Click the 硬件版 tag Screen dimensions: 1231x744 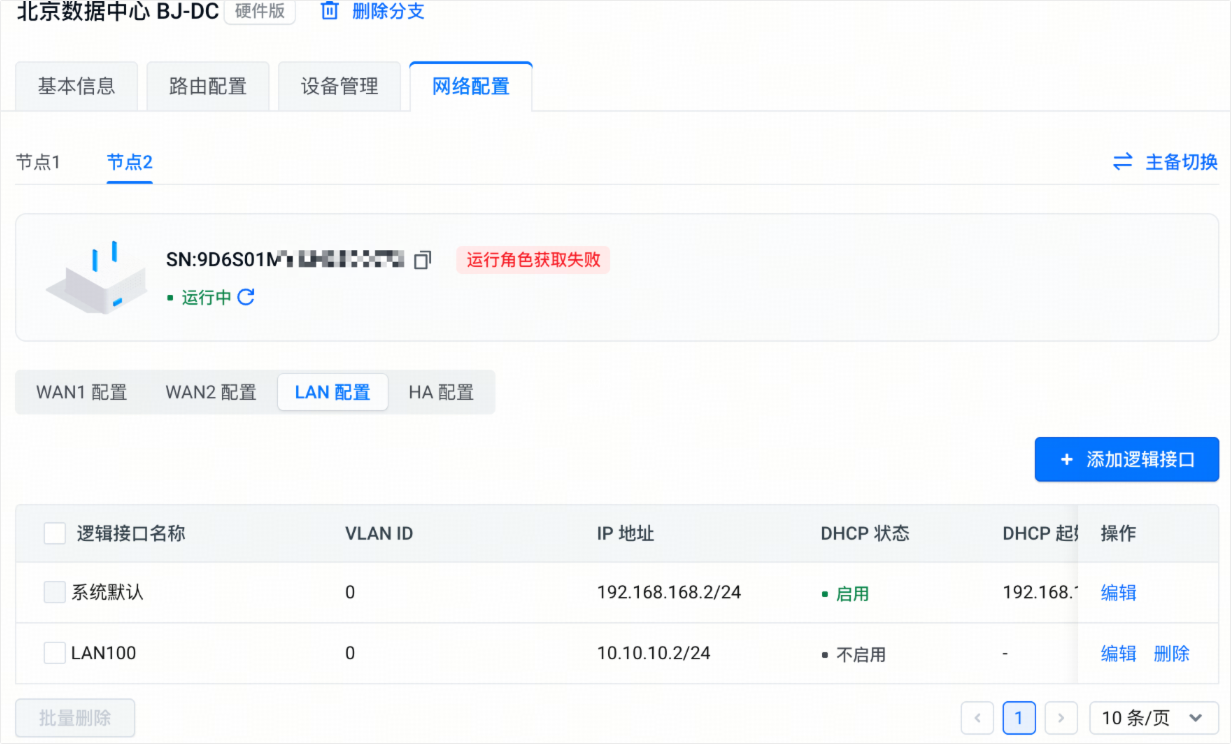(x=259, y=12)
